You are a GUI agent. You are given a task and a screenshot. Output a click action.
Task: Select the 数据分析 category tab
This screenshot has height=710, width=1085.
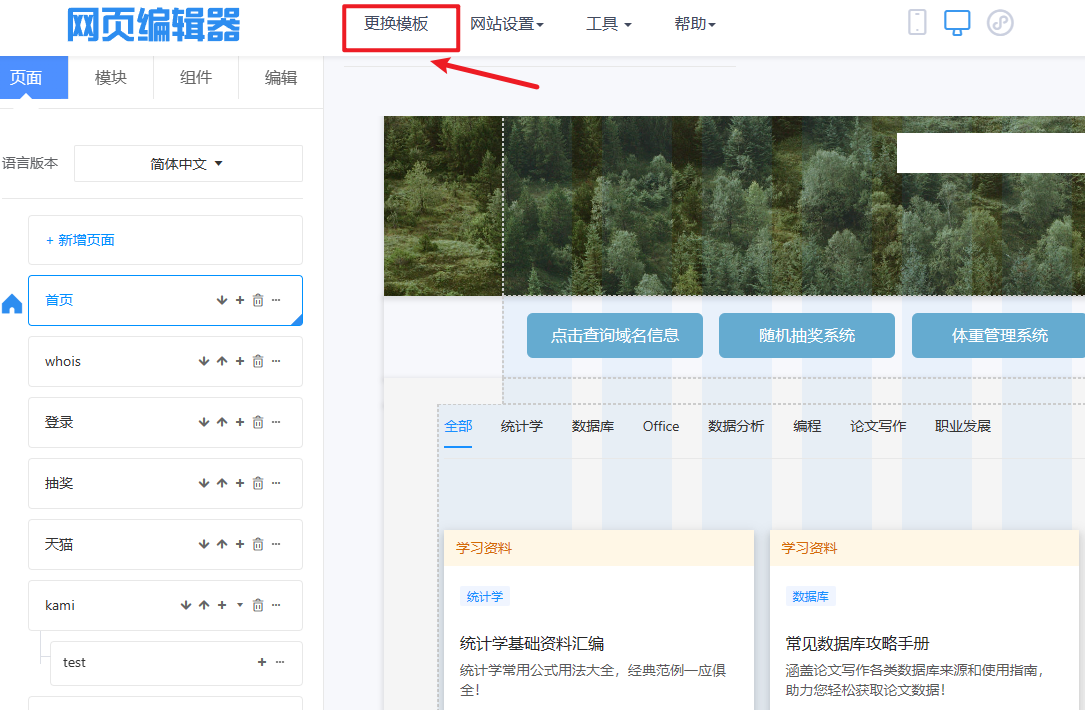[x=736, y=426]
